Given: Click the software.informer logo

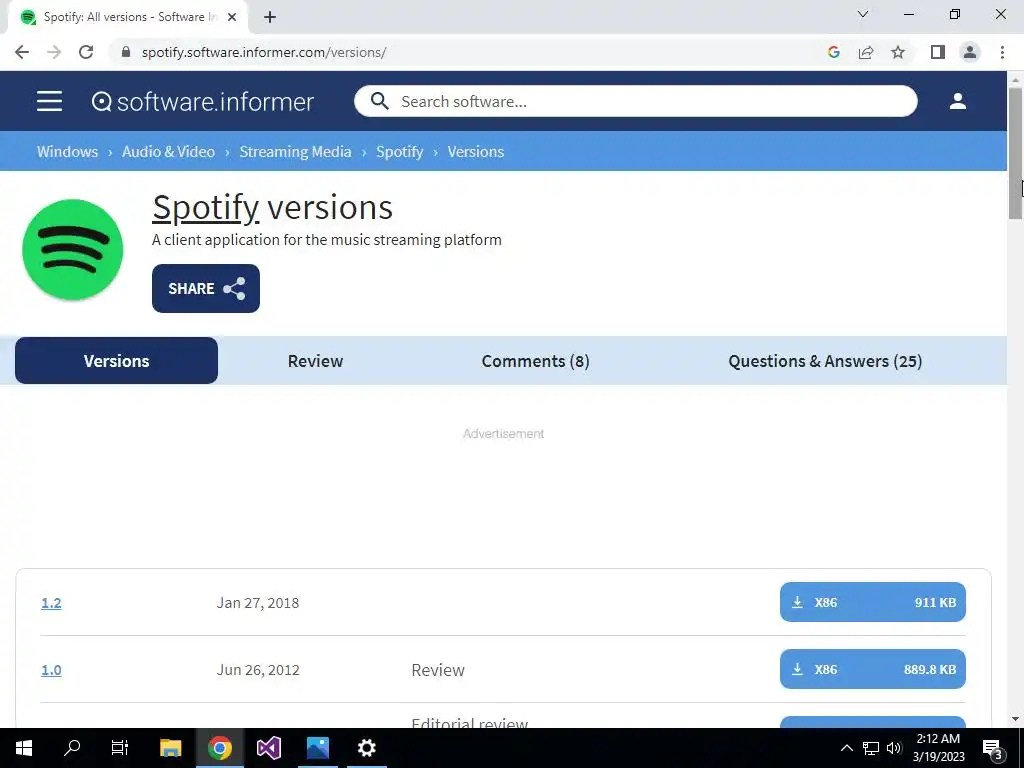Looking at the screenshot, I should pyautogui.click(x=202, y=101).
